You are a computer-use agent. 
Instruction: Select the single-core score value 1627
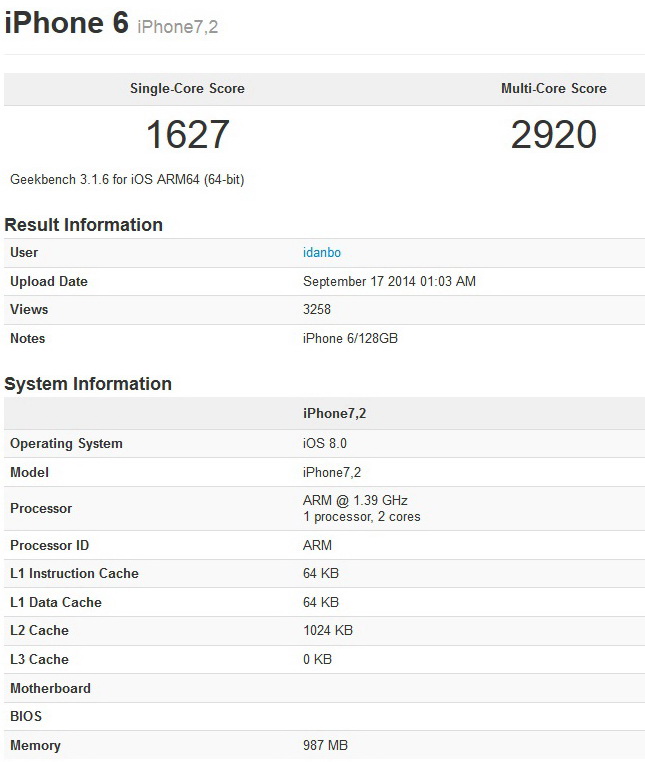point(188,135)
